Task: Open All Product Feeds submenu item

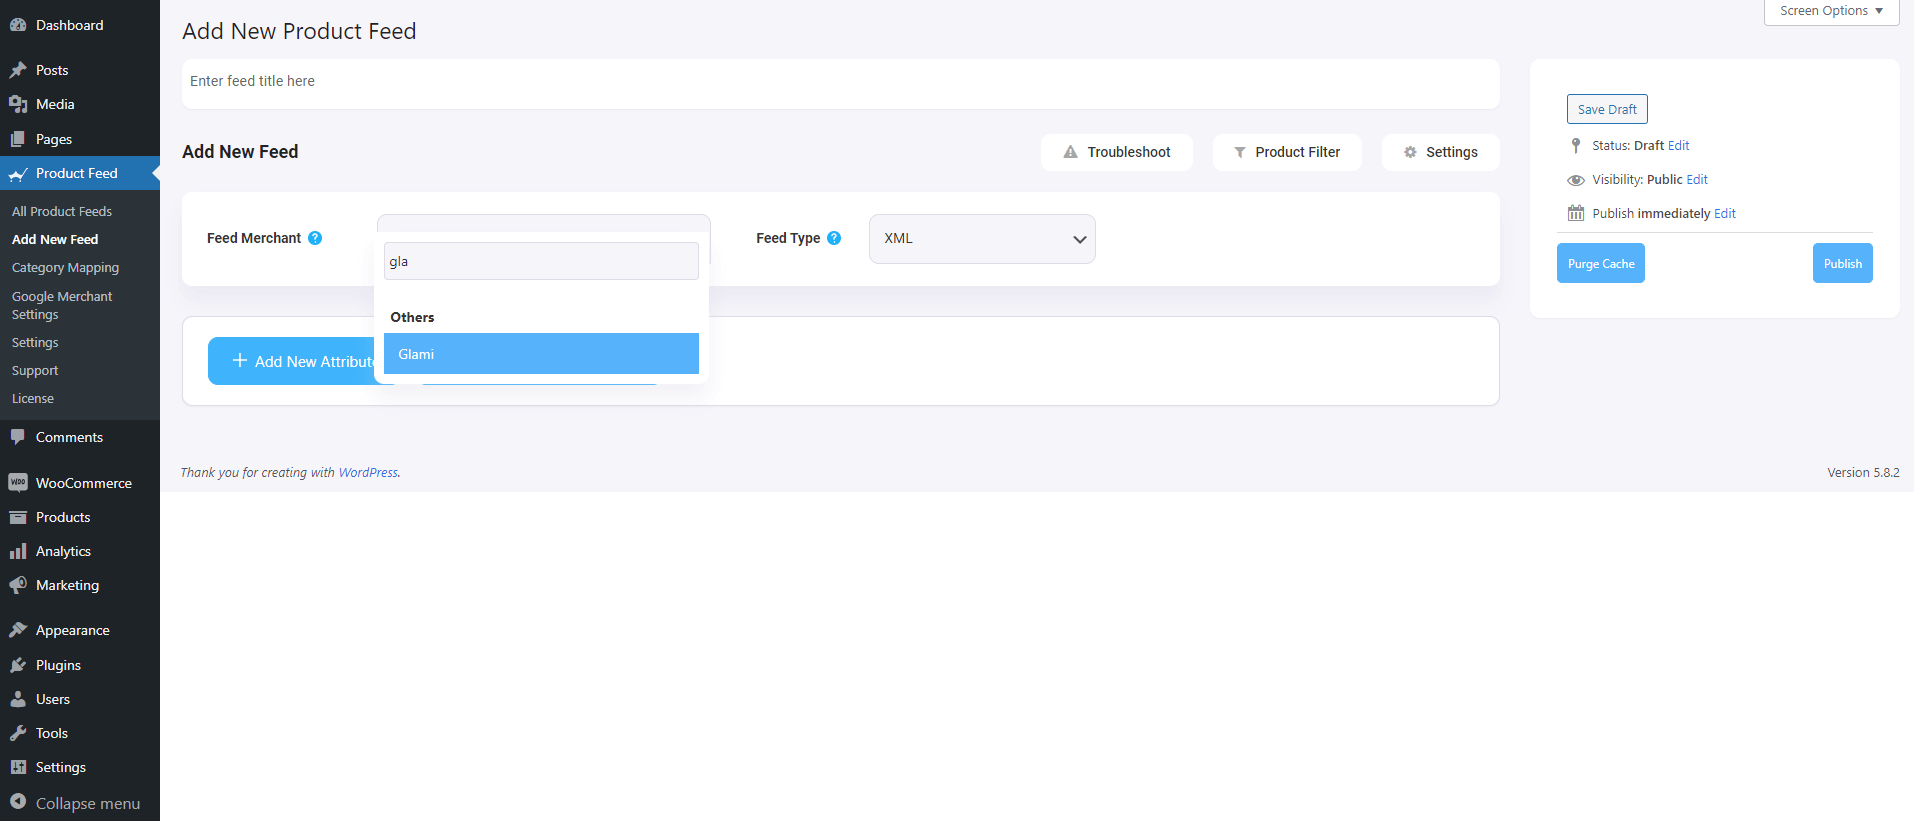Action: (62, 211)
